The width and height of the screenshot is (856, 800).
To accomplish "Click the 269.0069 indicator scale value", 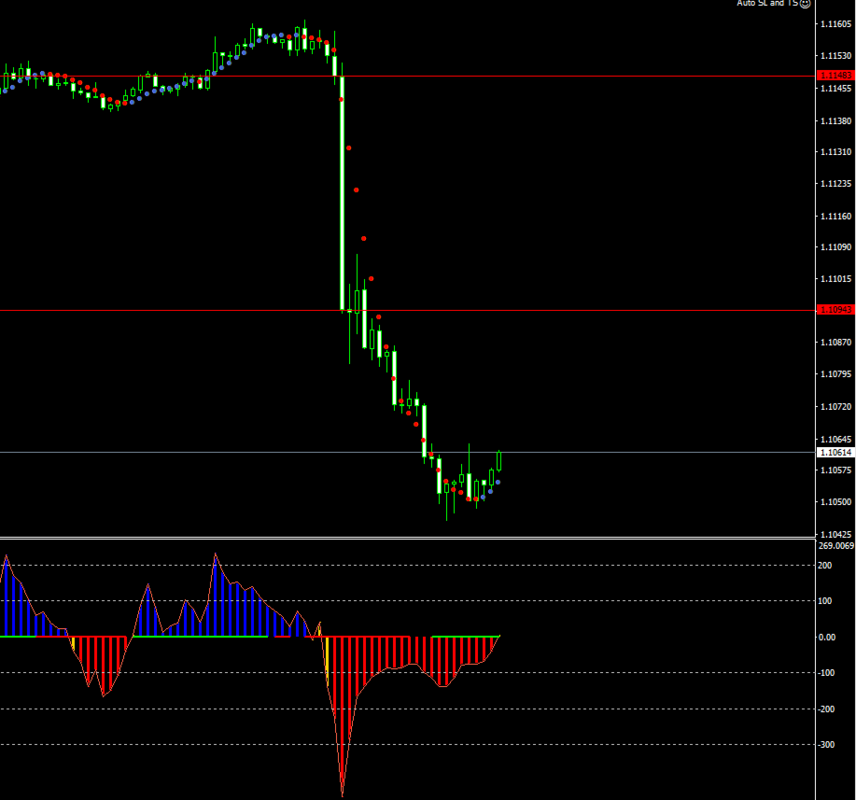I will click(x=836, y=546).
